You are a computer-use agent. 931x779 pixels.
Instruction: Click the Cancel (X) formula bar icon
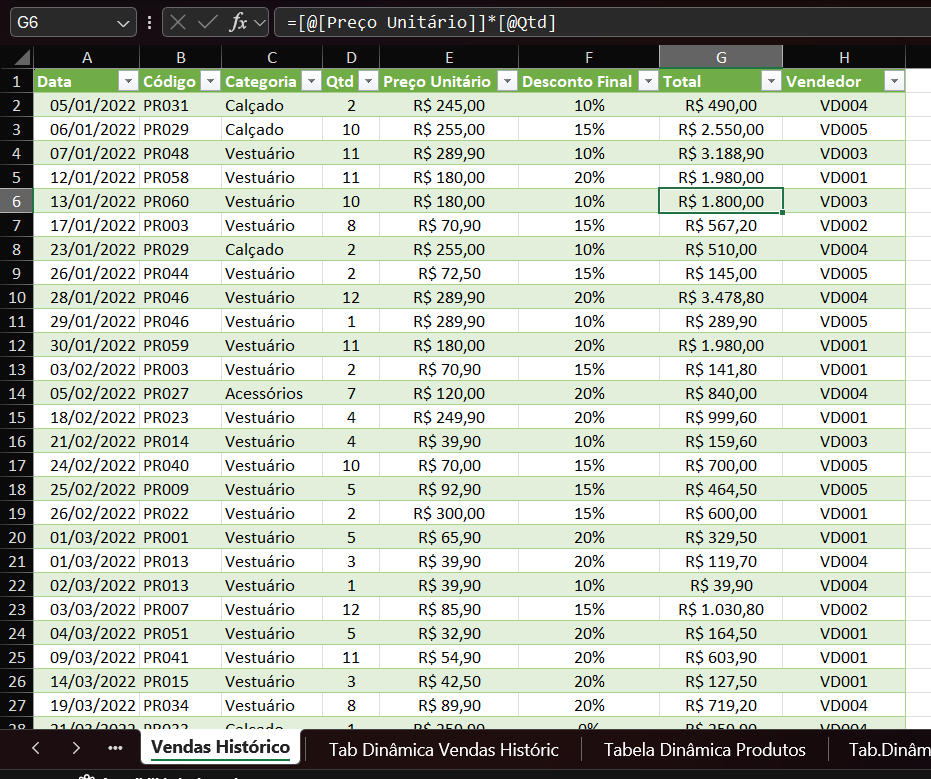[178, 23]
